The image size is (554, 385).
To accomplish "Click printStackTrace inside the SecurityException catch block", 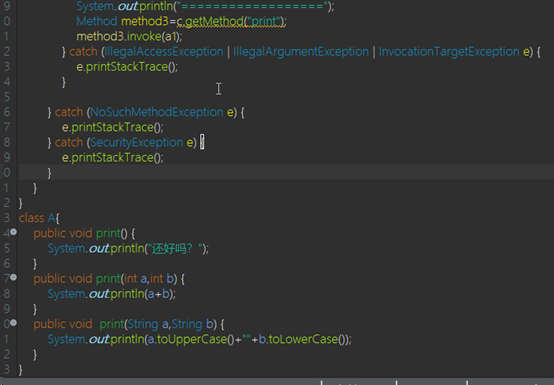I will point(112,158).
